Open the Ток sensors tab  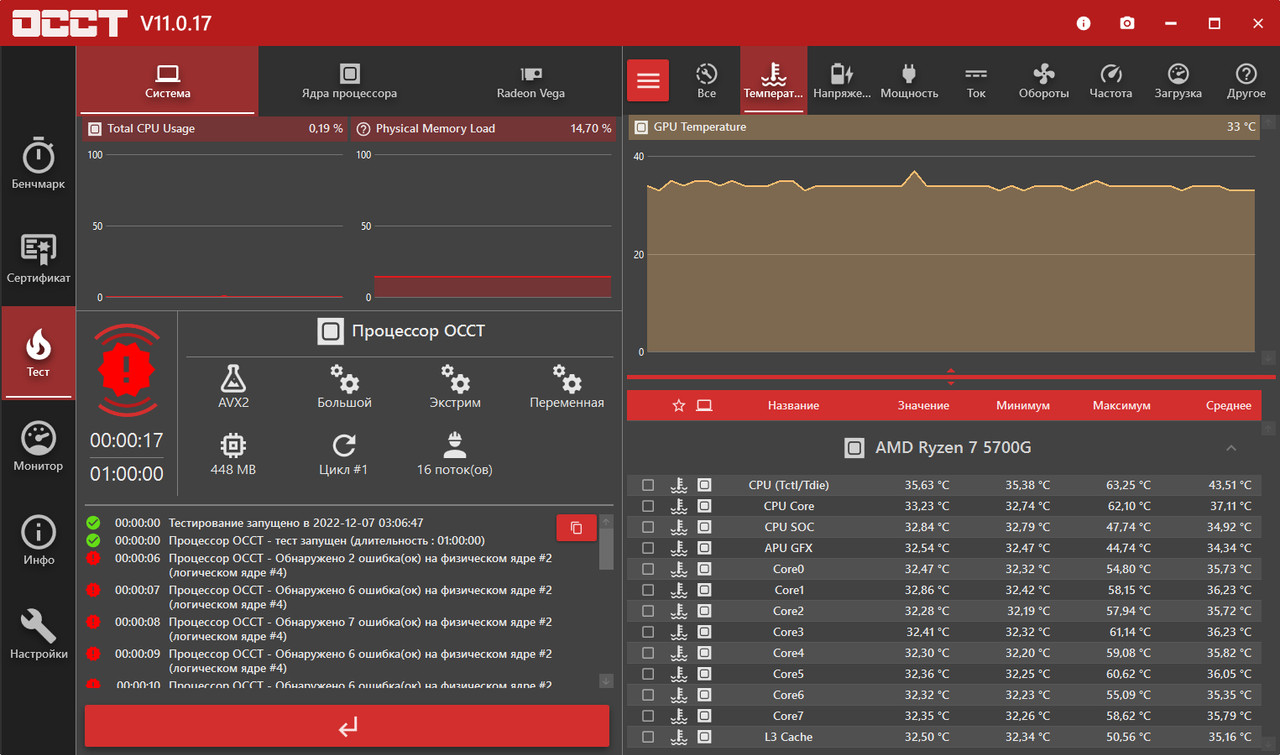(x=976, y=80)
